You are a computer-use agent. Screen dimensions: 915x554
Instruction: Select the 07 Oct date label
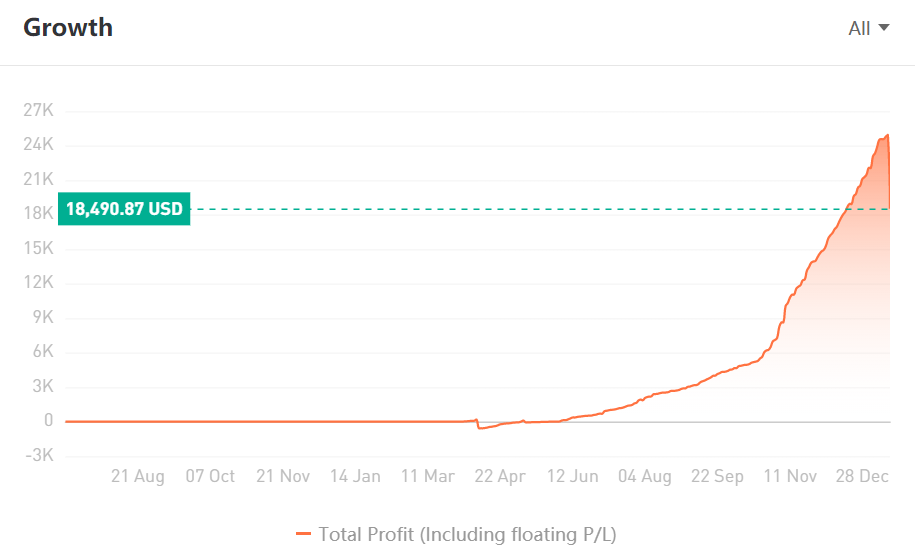pos(210,476)
